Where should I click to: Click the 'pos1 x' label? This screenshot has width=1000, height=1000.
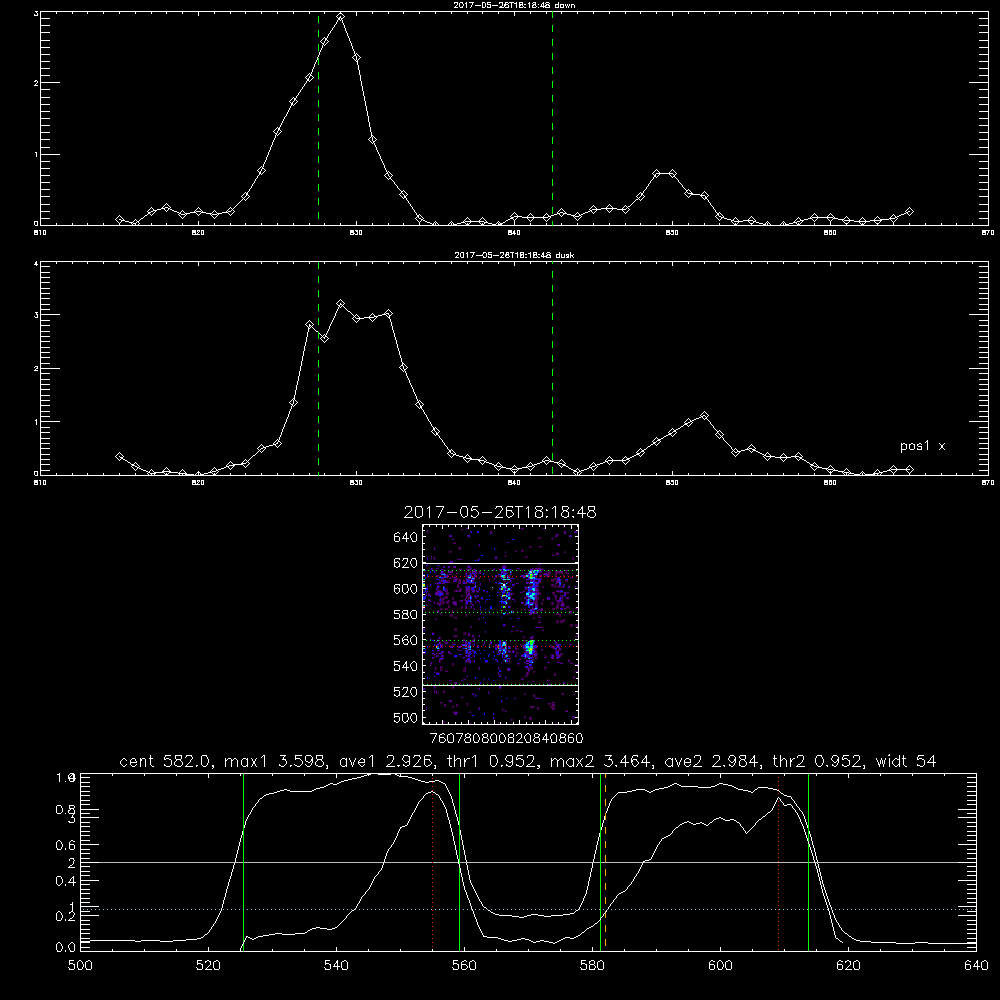coord(922,446)
